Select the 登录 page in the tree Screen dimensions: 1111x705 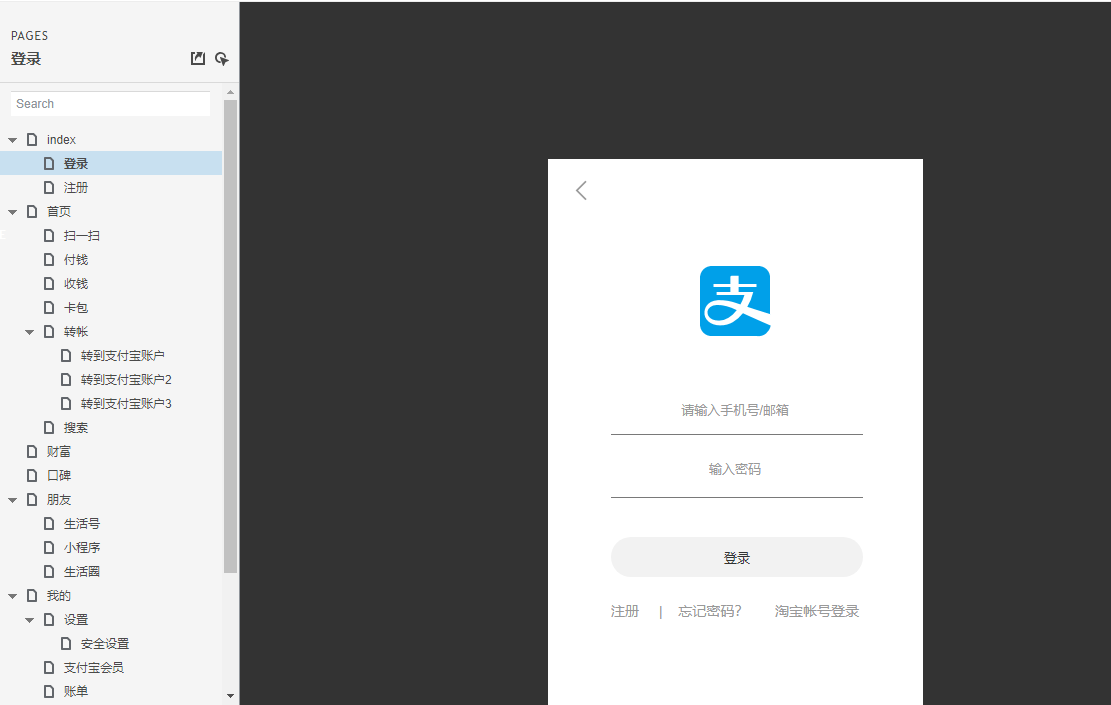click(76, 164)
